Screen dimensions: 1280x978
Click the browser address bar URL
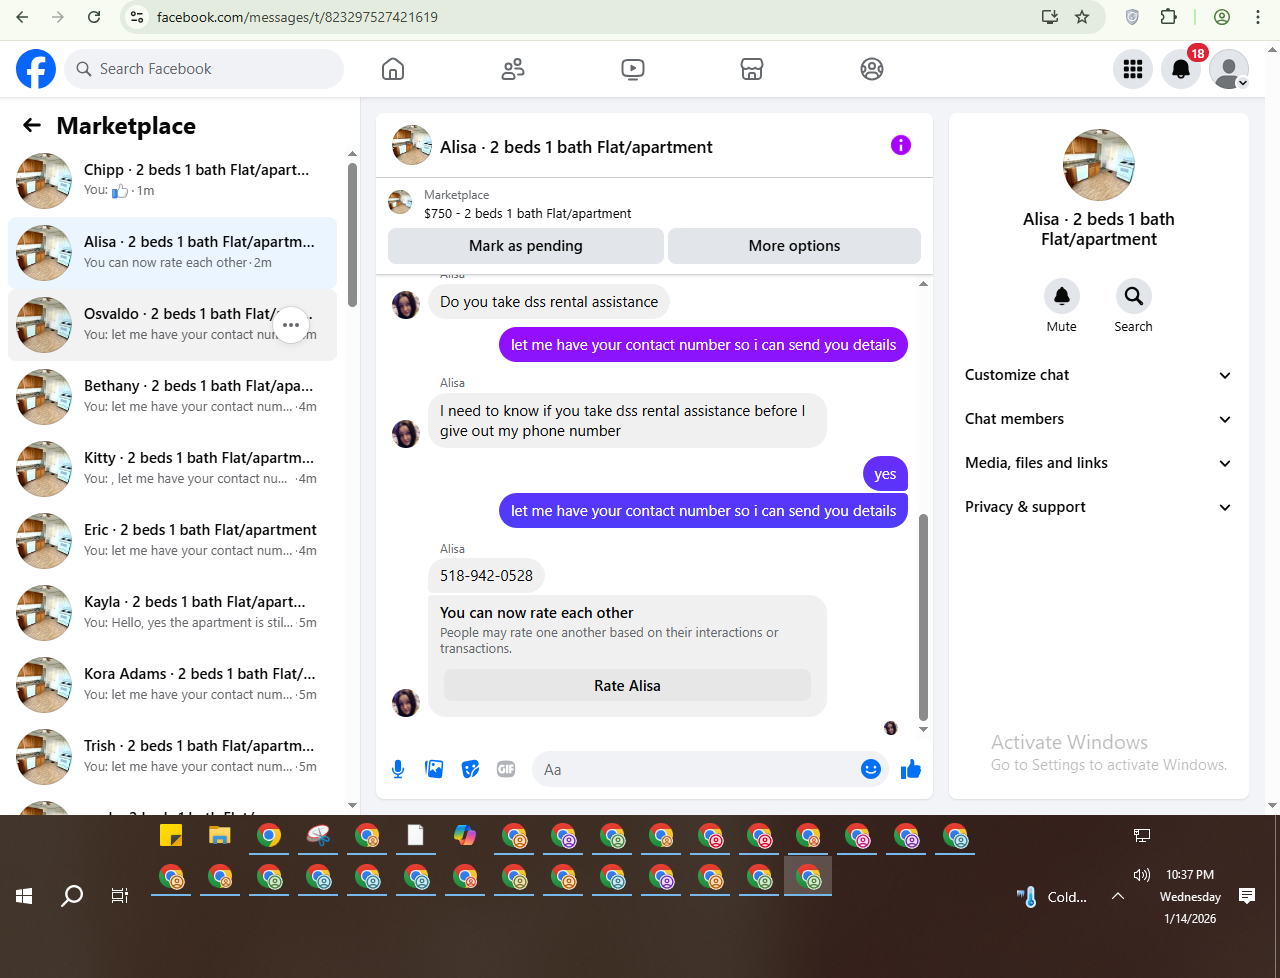coord(297,17)
